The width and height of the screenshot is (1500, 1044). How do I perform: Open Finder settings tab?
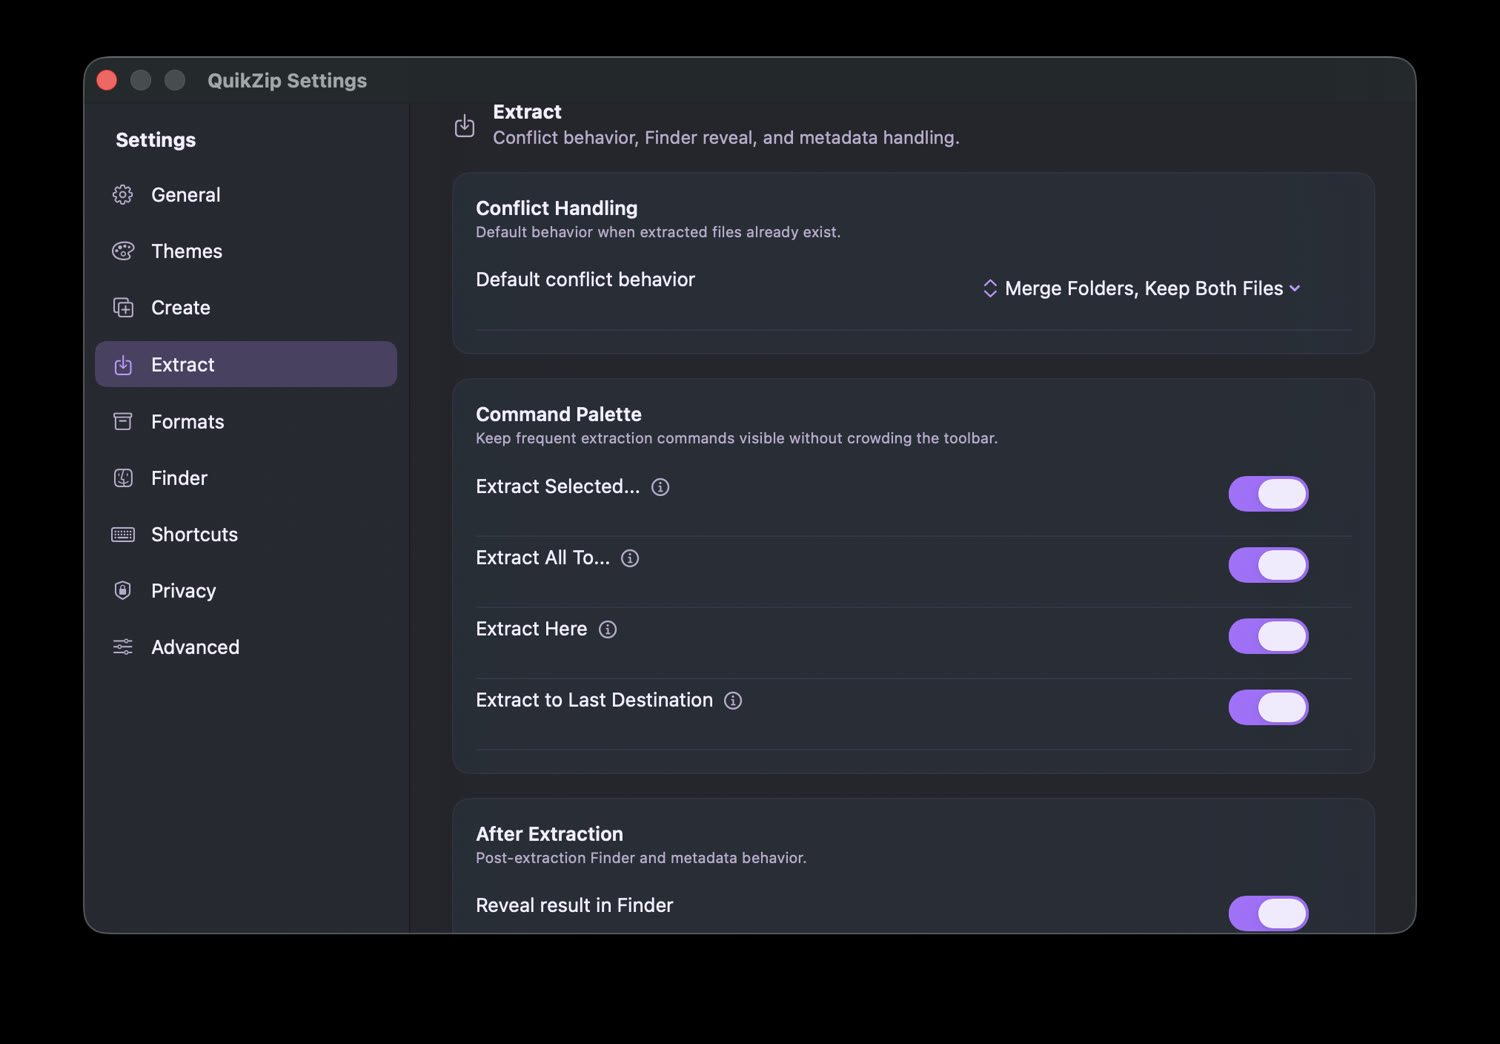click(246, 478)
